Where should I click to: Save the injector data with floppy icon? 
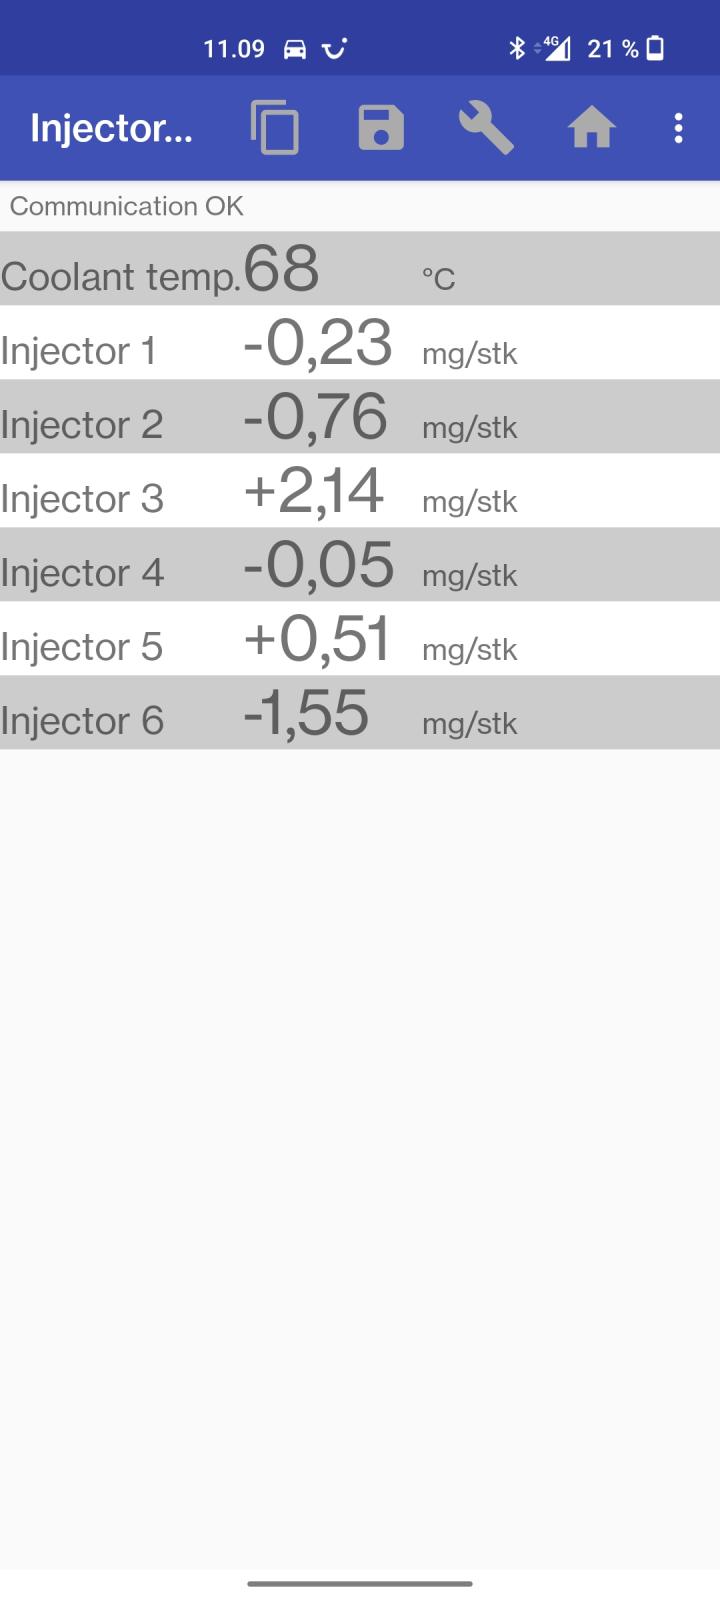381,128
